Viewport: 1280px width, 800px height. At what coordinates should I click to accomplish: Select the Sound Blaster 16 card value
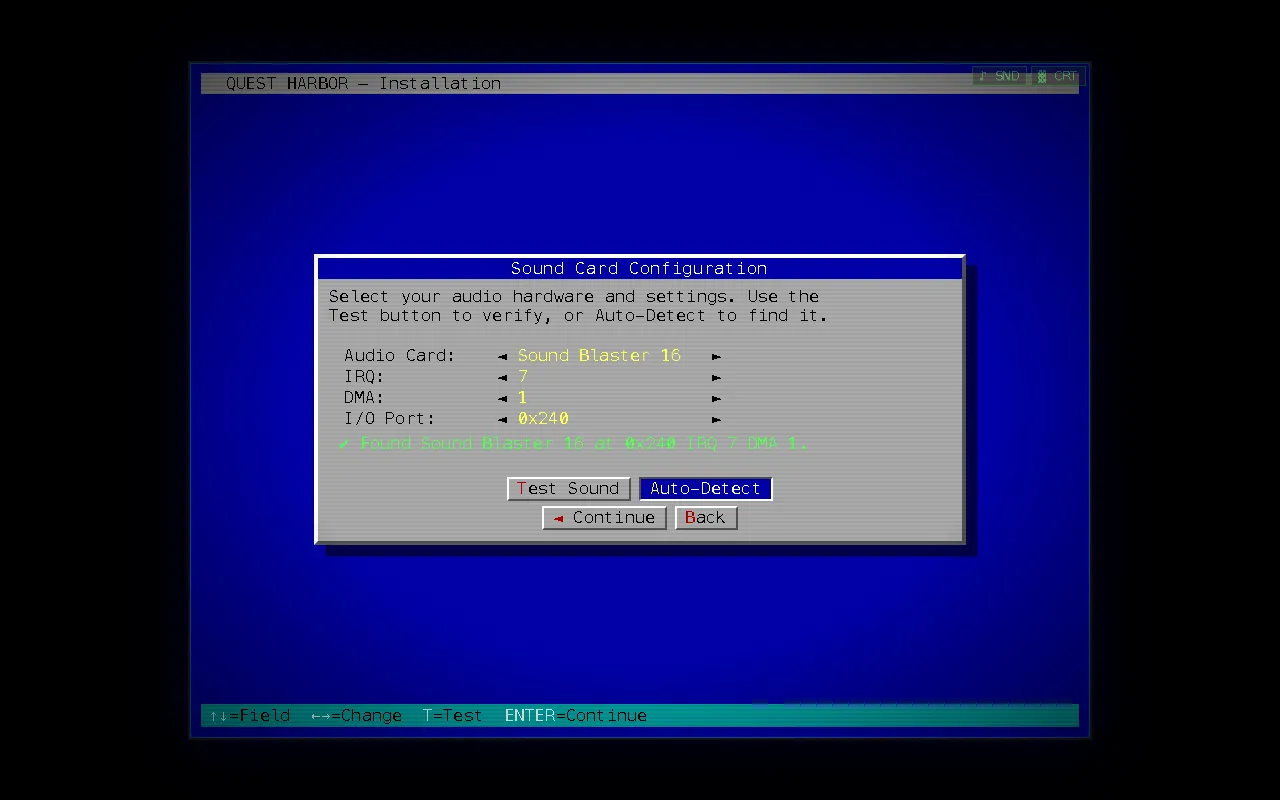click(599, 355)
